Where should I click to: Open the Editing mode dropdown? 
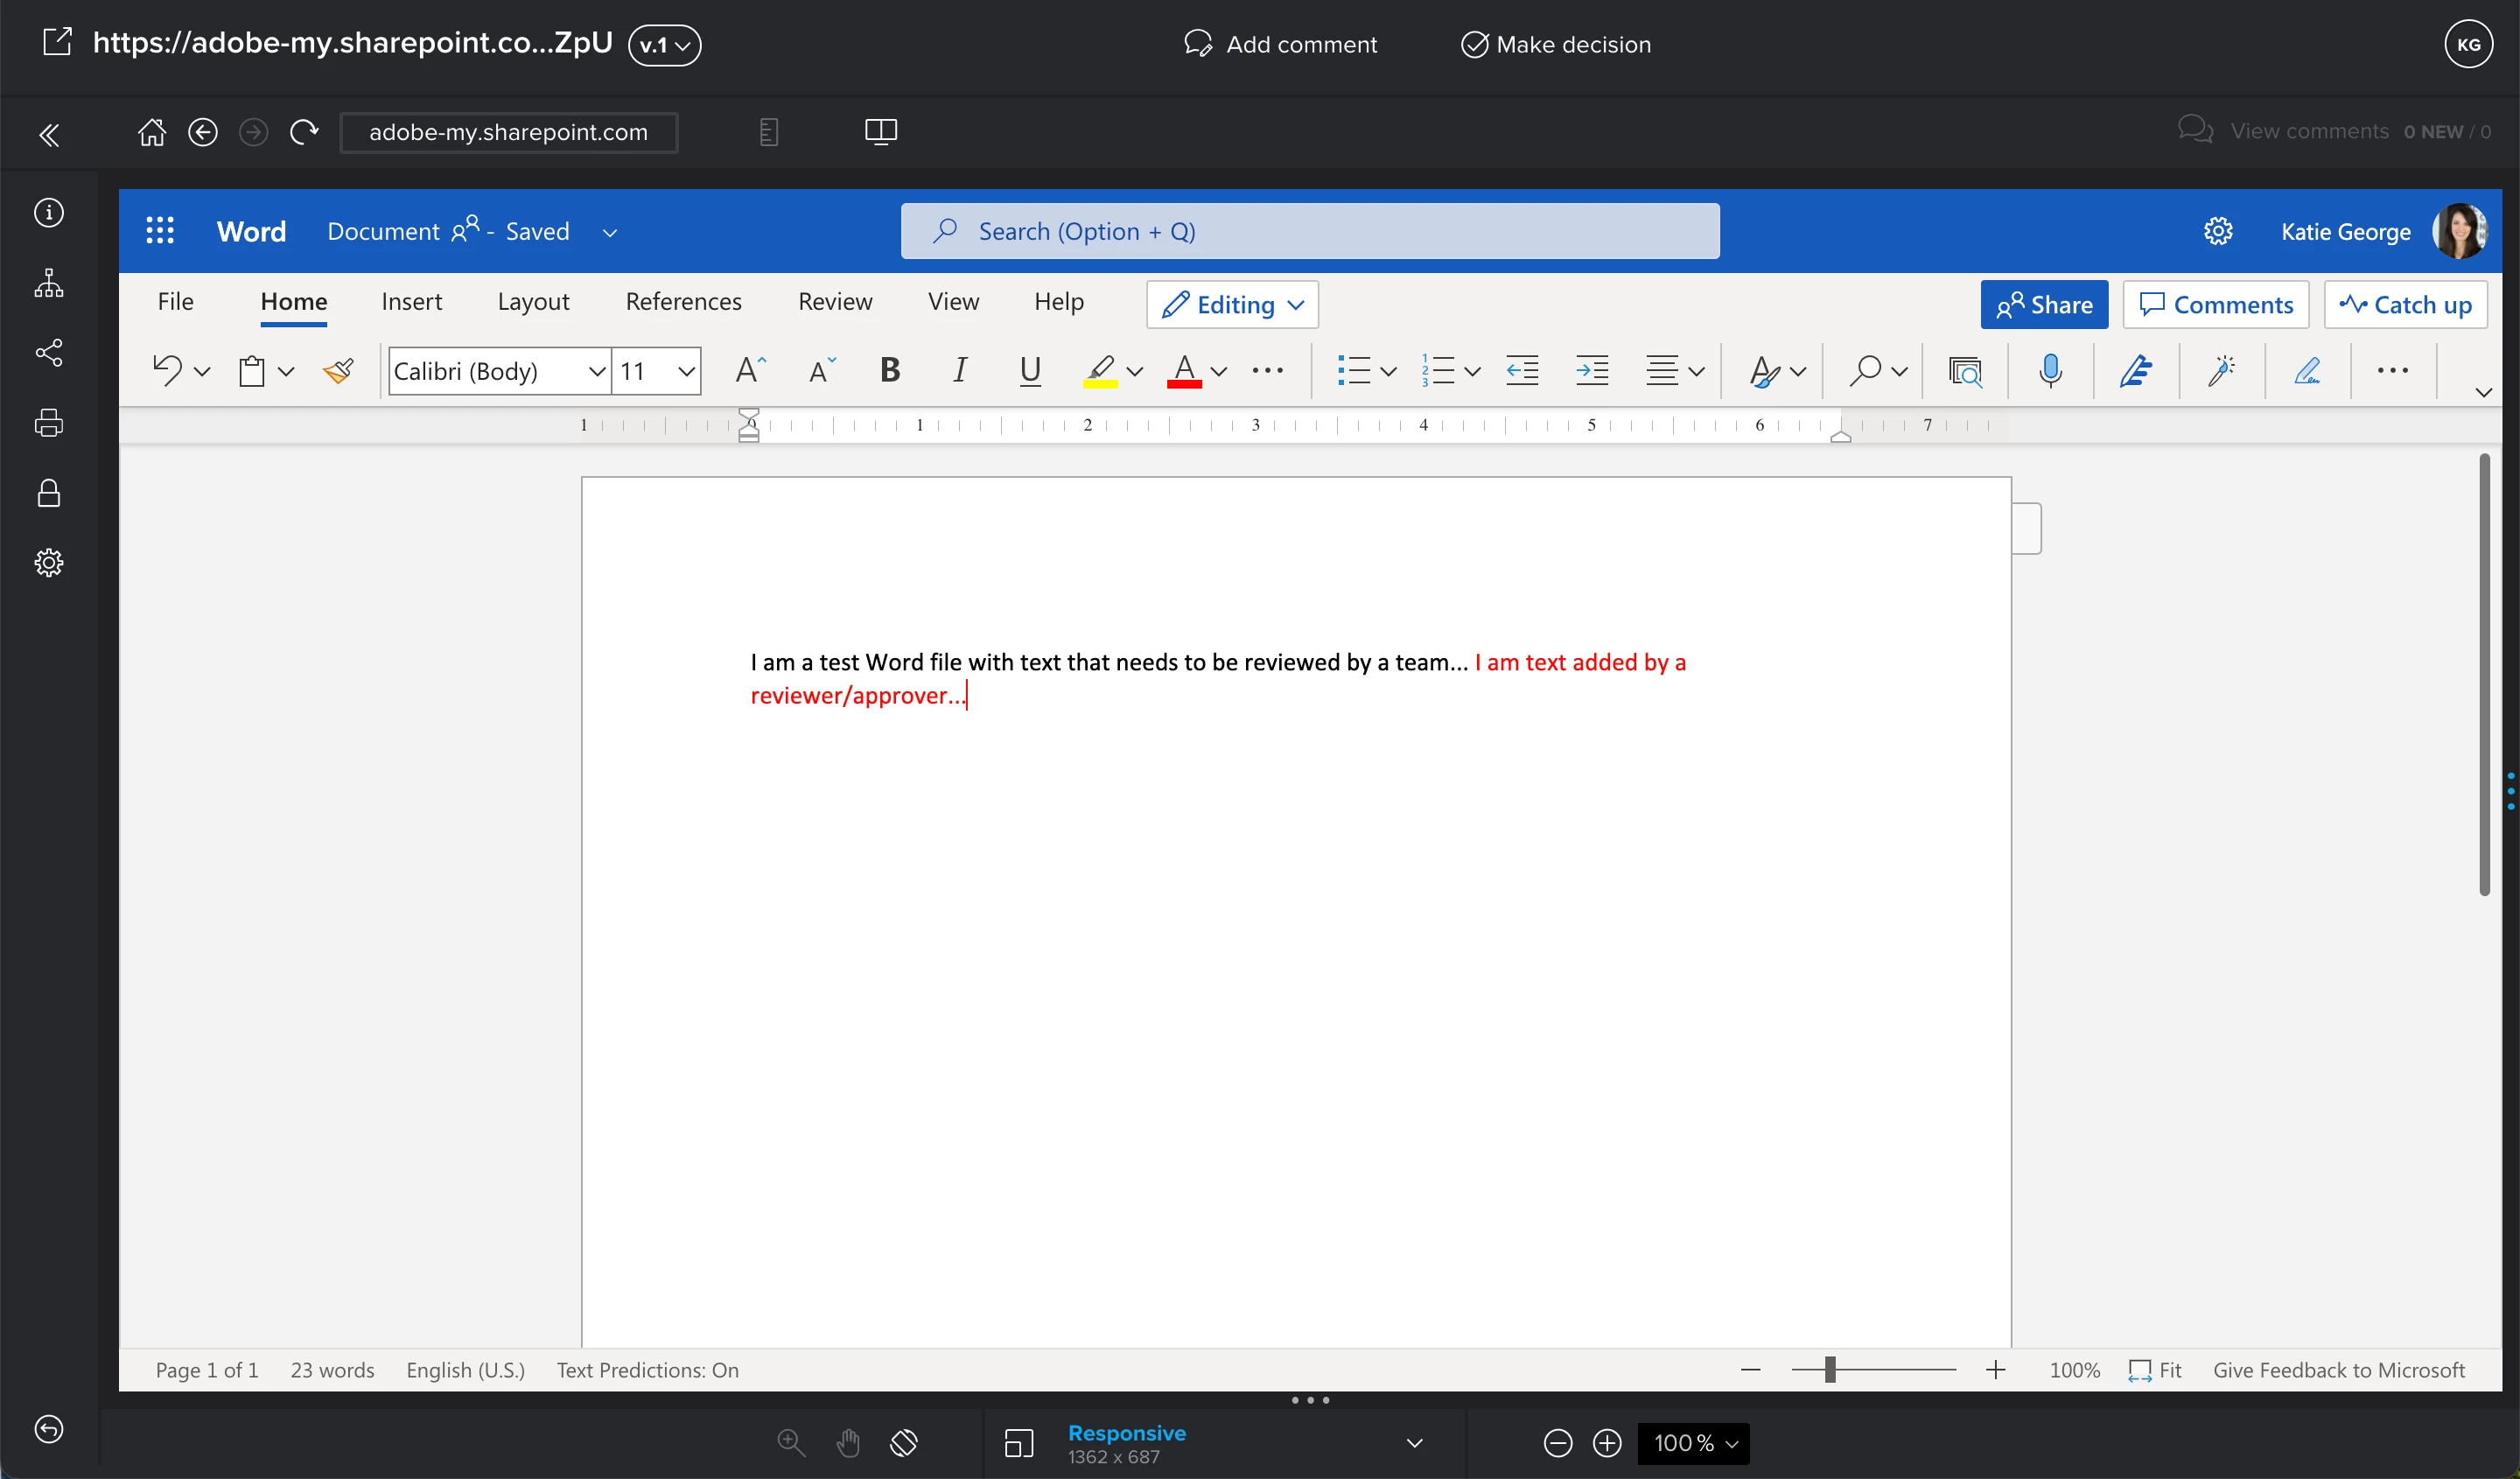point(1232,305)
